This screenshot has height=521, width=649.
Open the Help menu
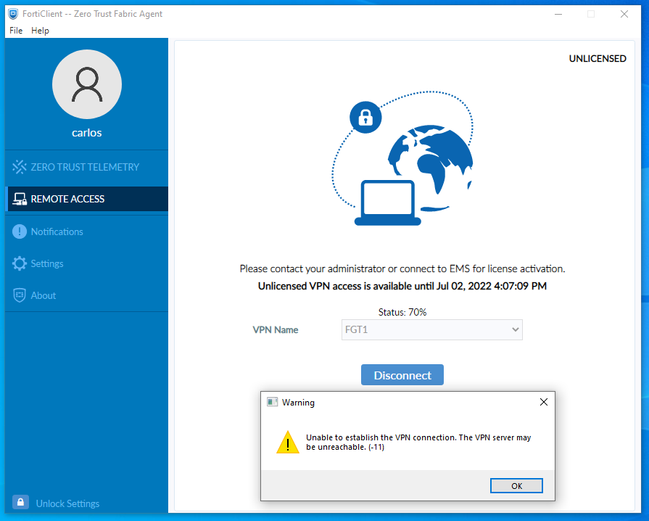pos(40,31)
